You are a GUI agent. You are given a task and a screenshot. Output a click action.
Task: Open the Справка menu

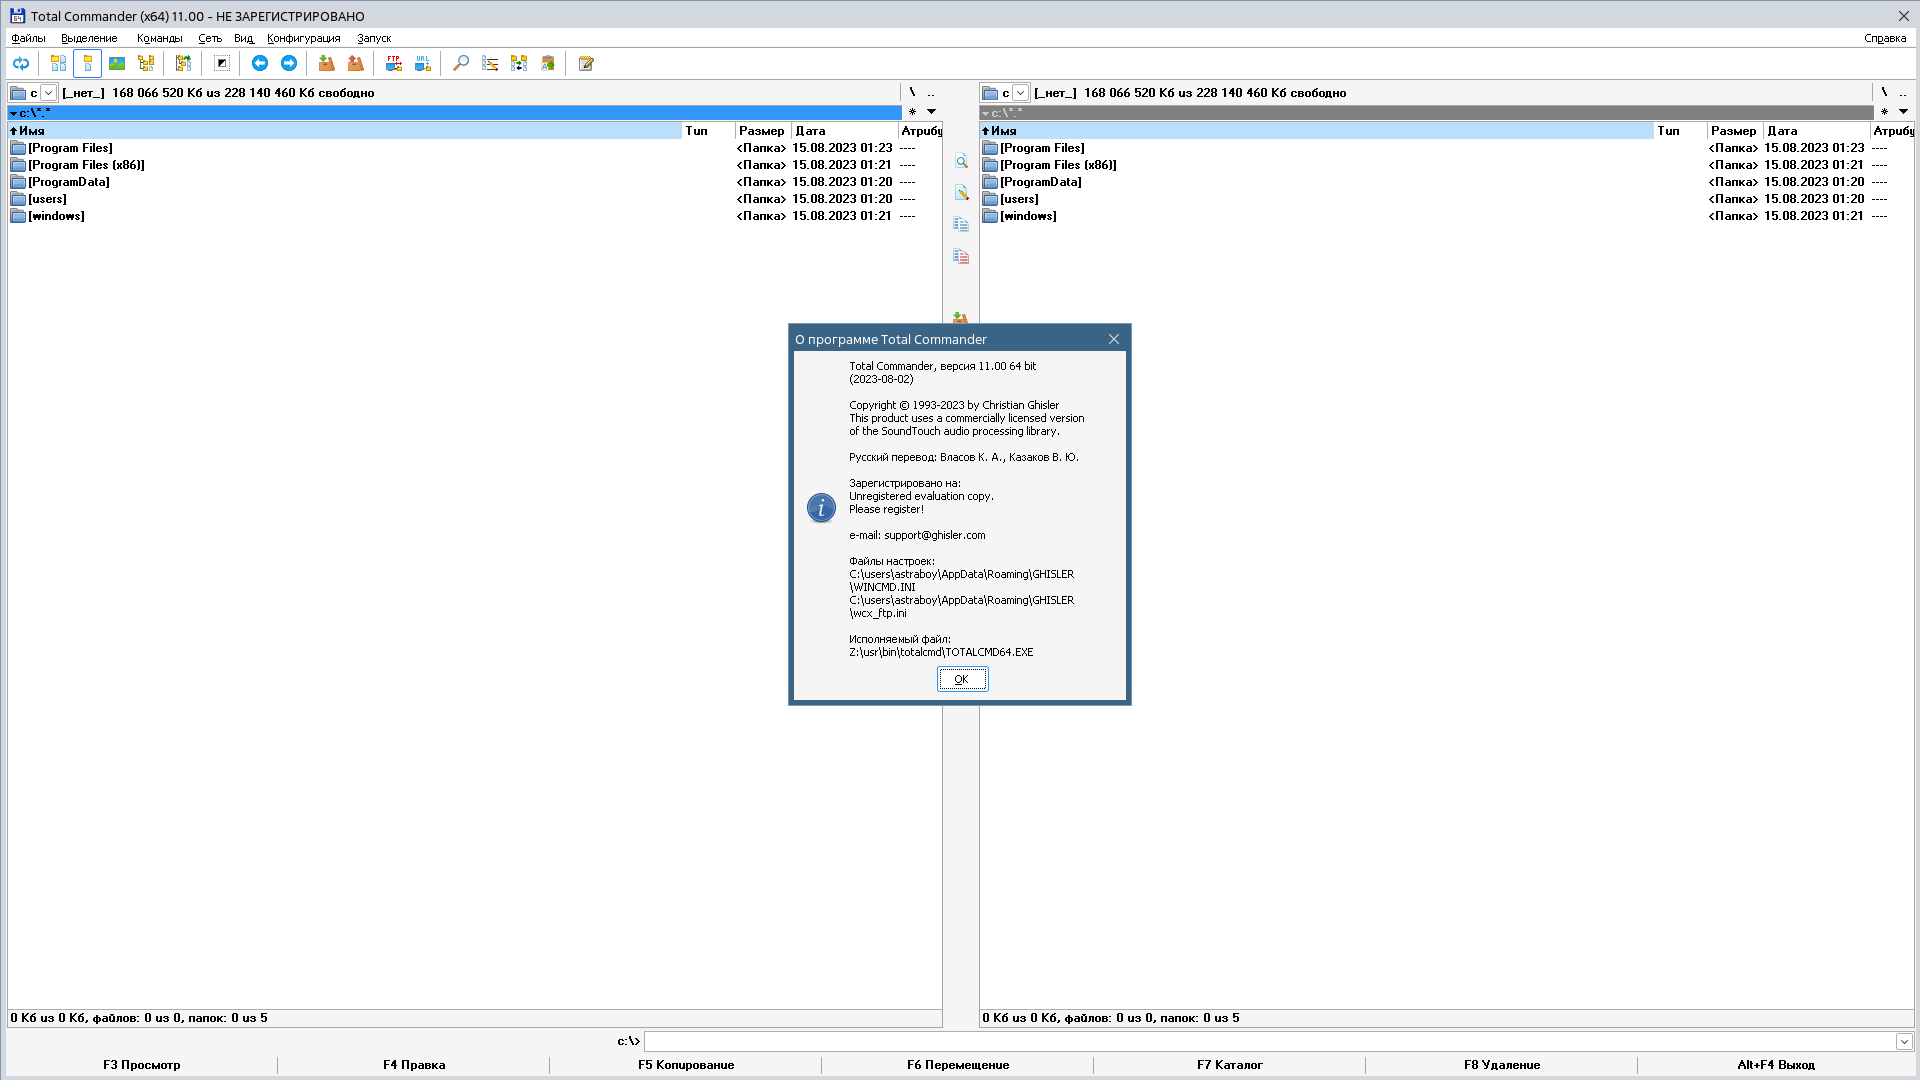pyautogui.click(x=1885, y=38)
